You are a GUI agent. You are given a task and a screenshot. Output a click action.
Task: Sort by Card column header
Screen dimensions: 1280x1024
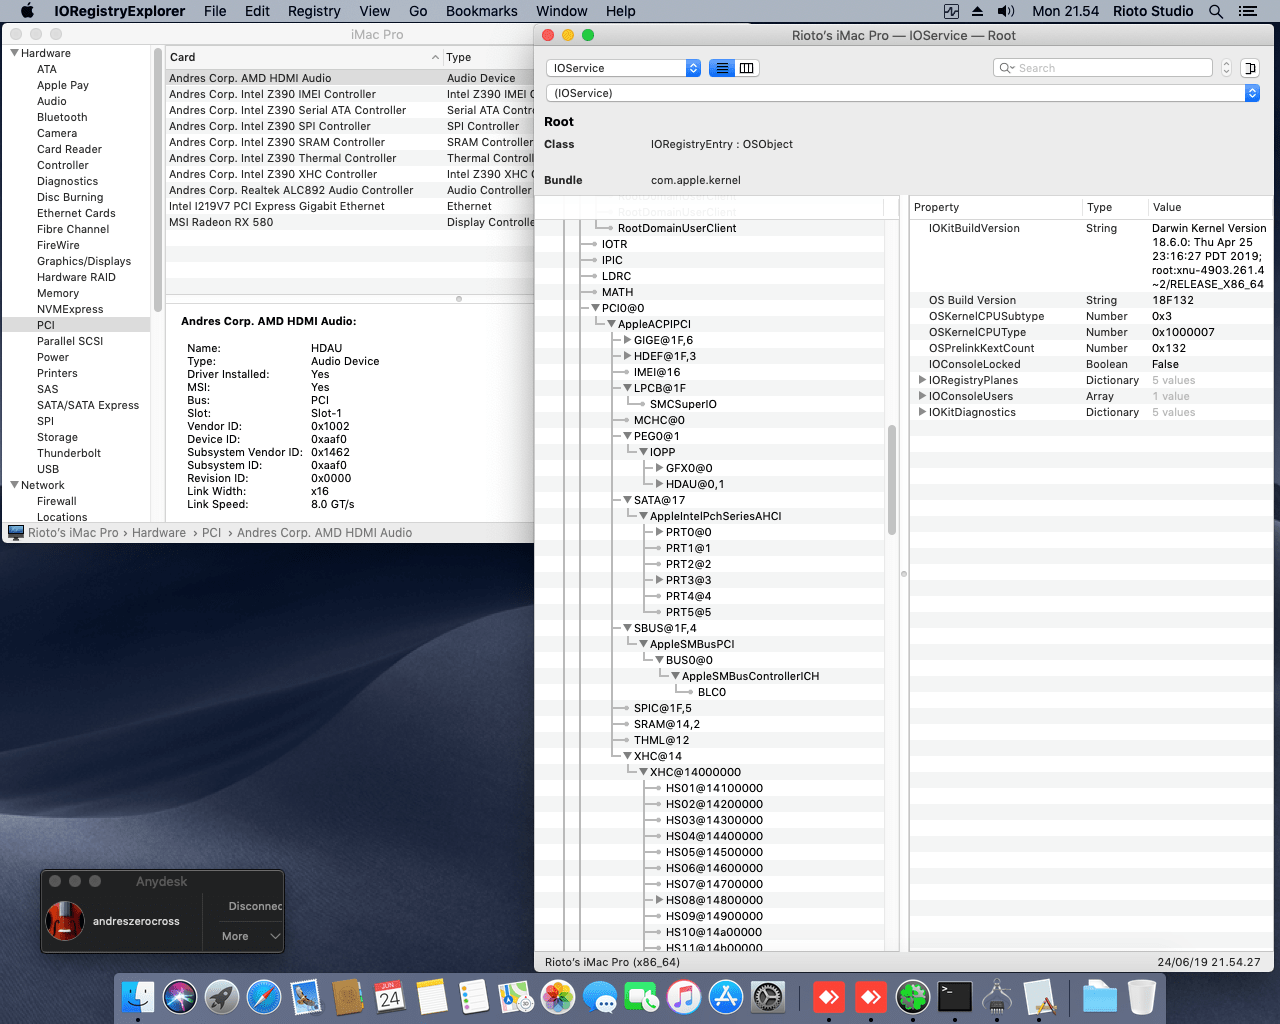304,57
